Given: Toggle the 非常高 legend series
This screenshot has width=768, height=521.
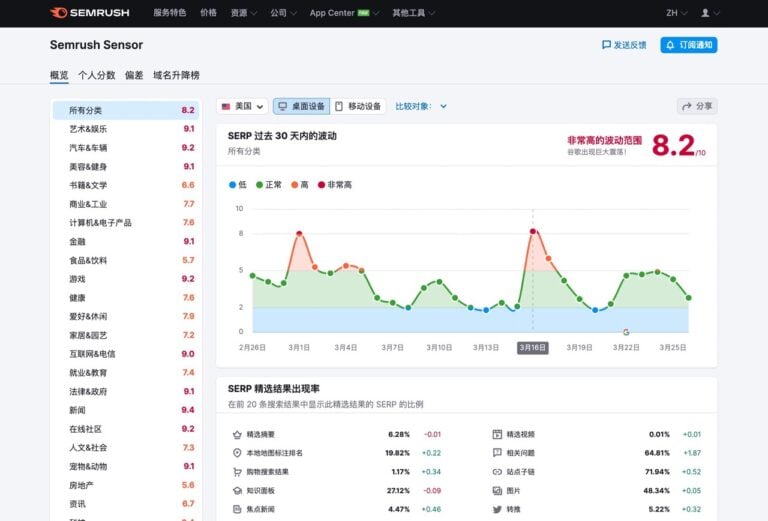Looking at the screenshot, I should tap(335, 185).
